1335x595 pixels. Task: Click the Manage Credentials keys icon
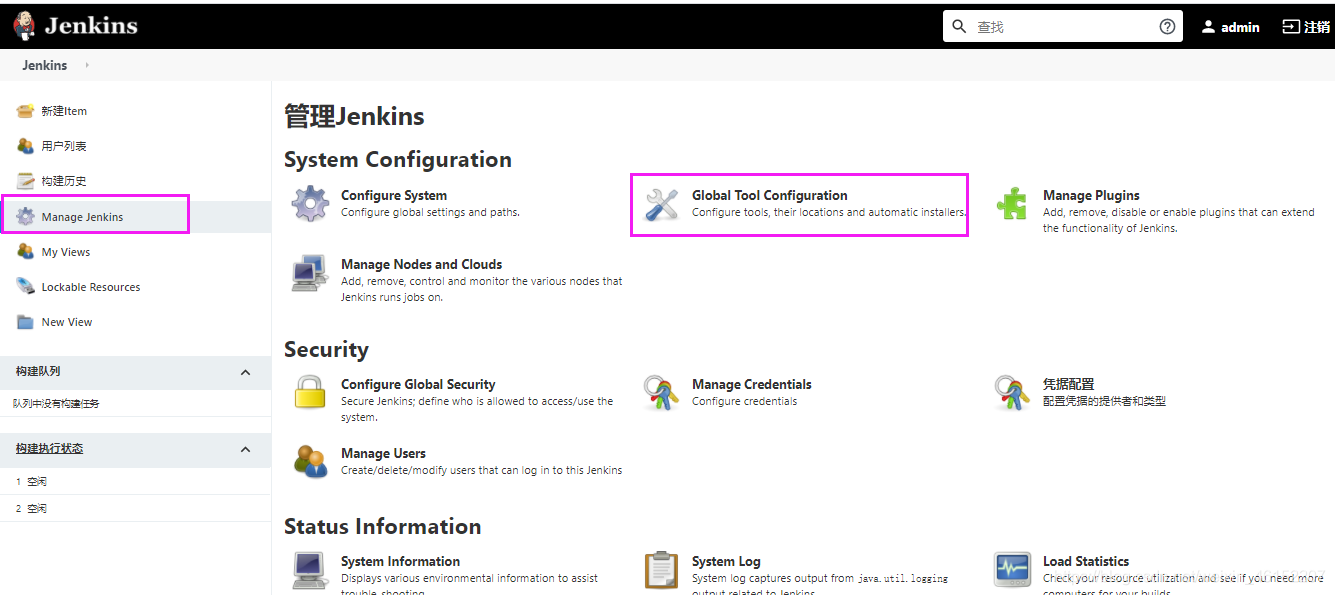click(661, 393)
